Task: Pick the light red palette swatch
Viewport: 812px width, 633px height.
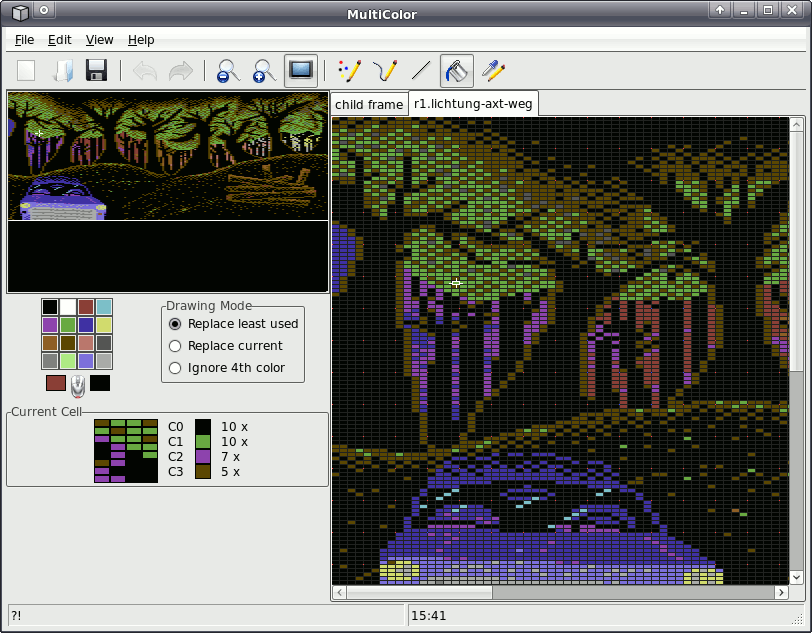Action: [x=86, y=343]
